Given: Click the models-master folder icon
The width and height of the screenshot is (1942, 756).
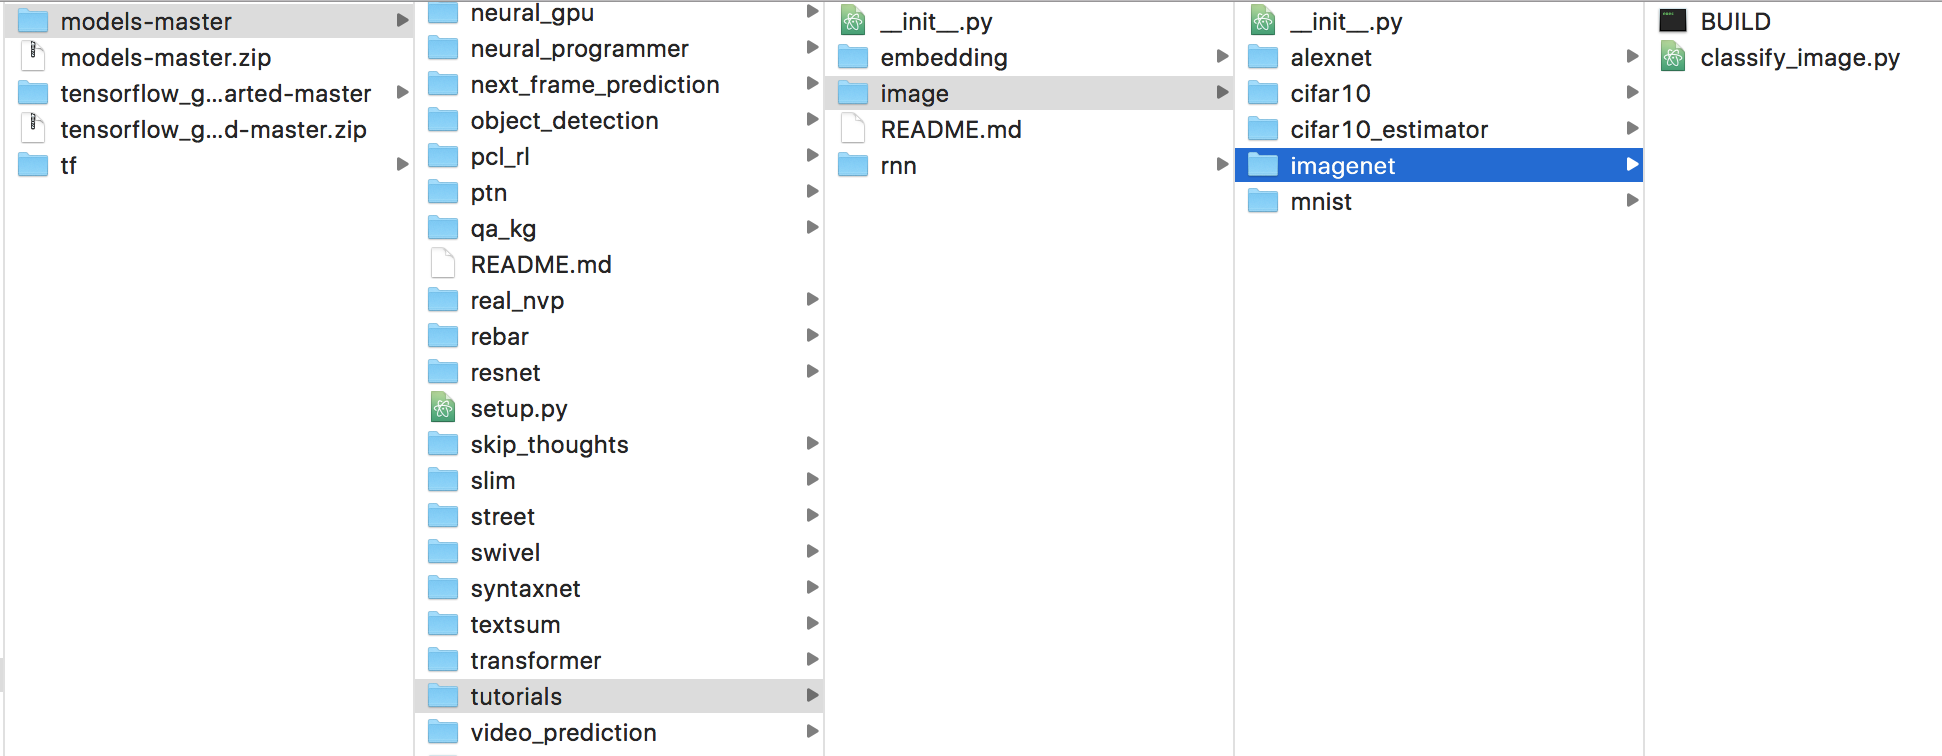Looking at the screenshot, I should point(33,21).
